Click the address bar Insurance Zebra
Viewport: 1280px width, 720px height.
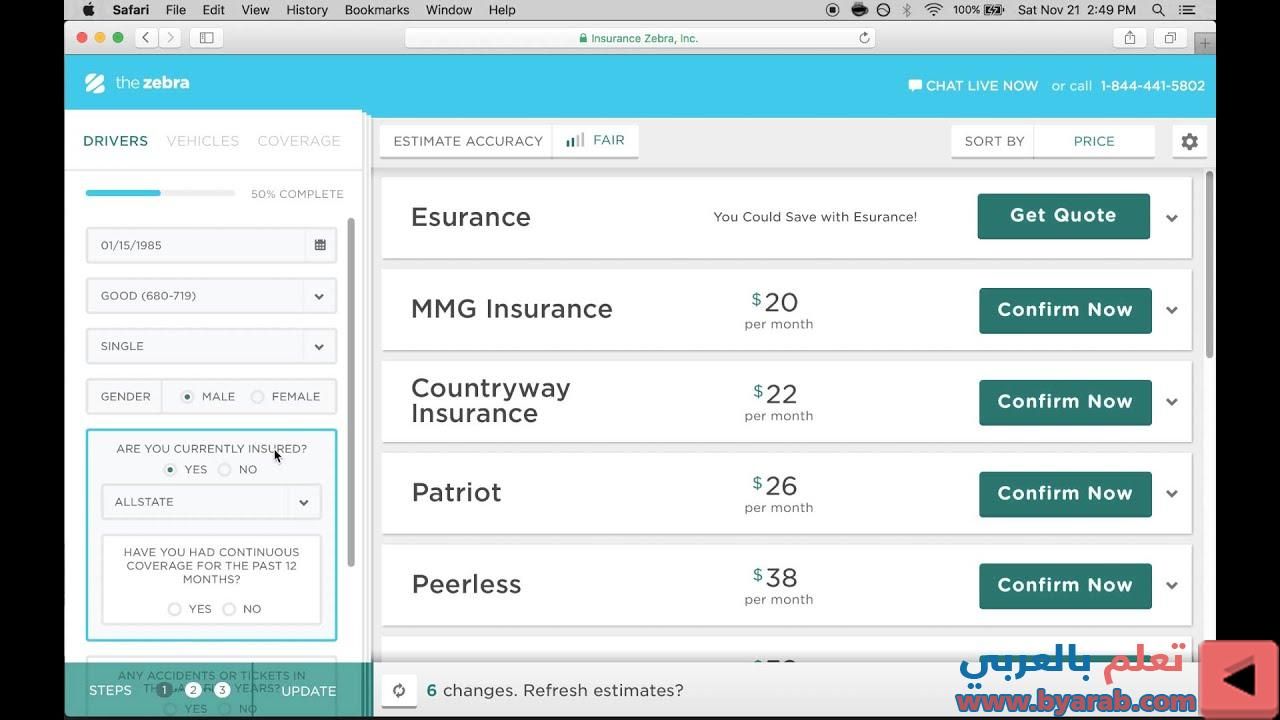coord(640,38)
